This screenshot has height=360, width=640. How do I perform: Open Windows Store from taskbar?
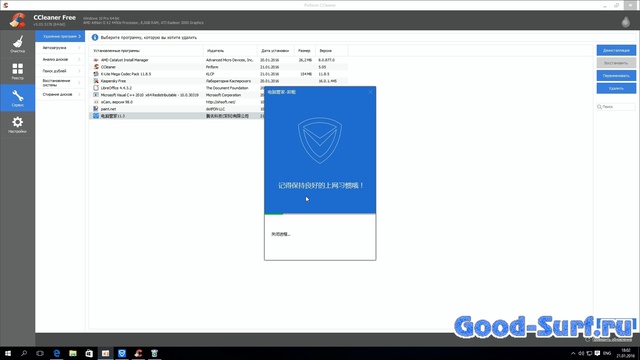pos(89,353)
